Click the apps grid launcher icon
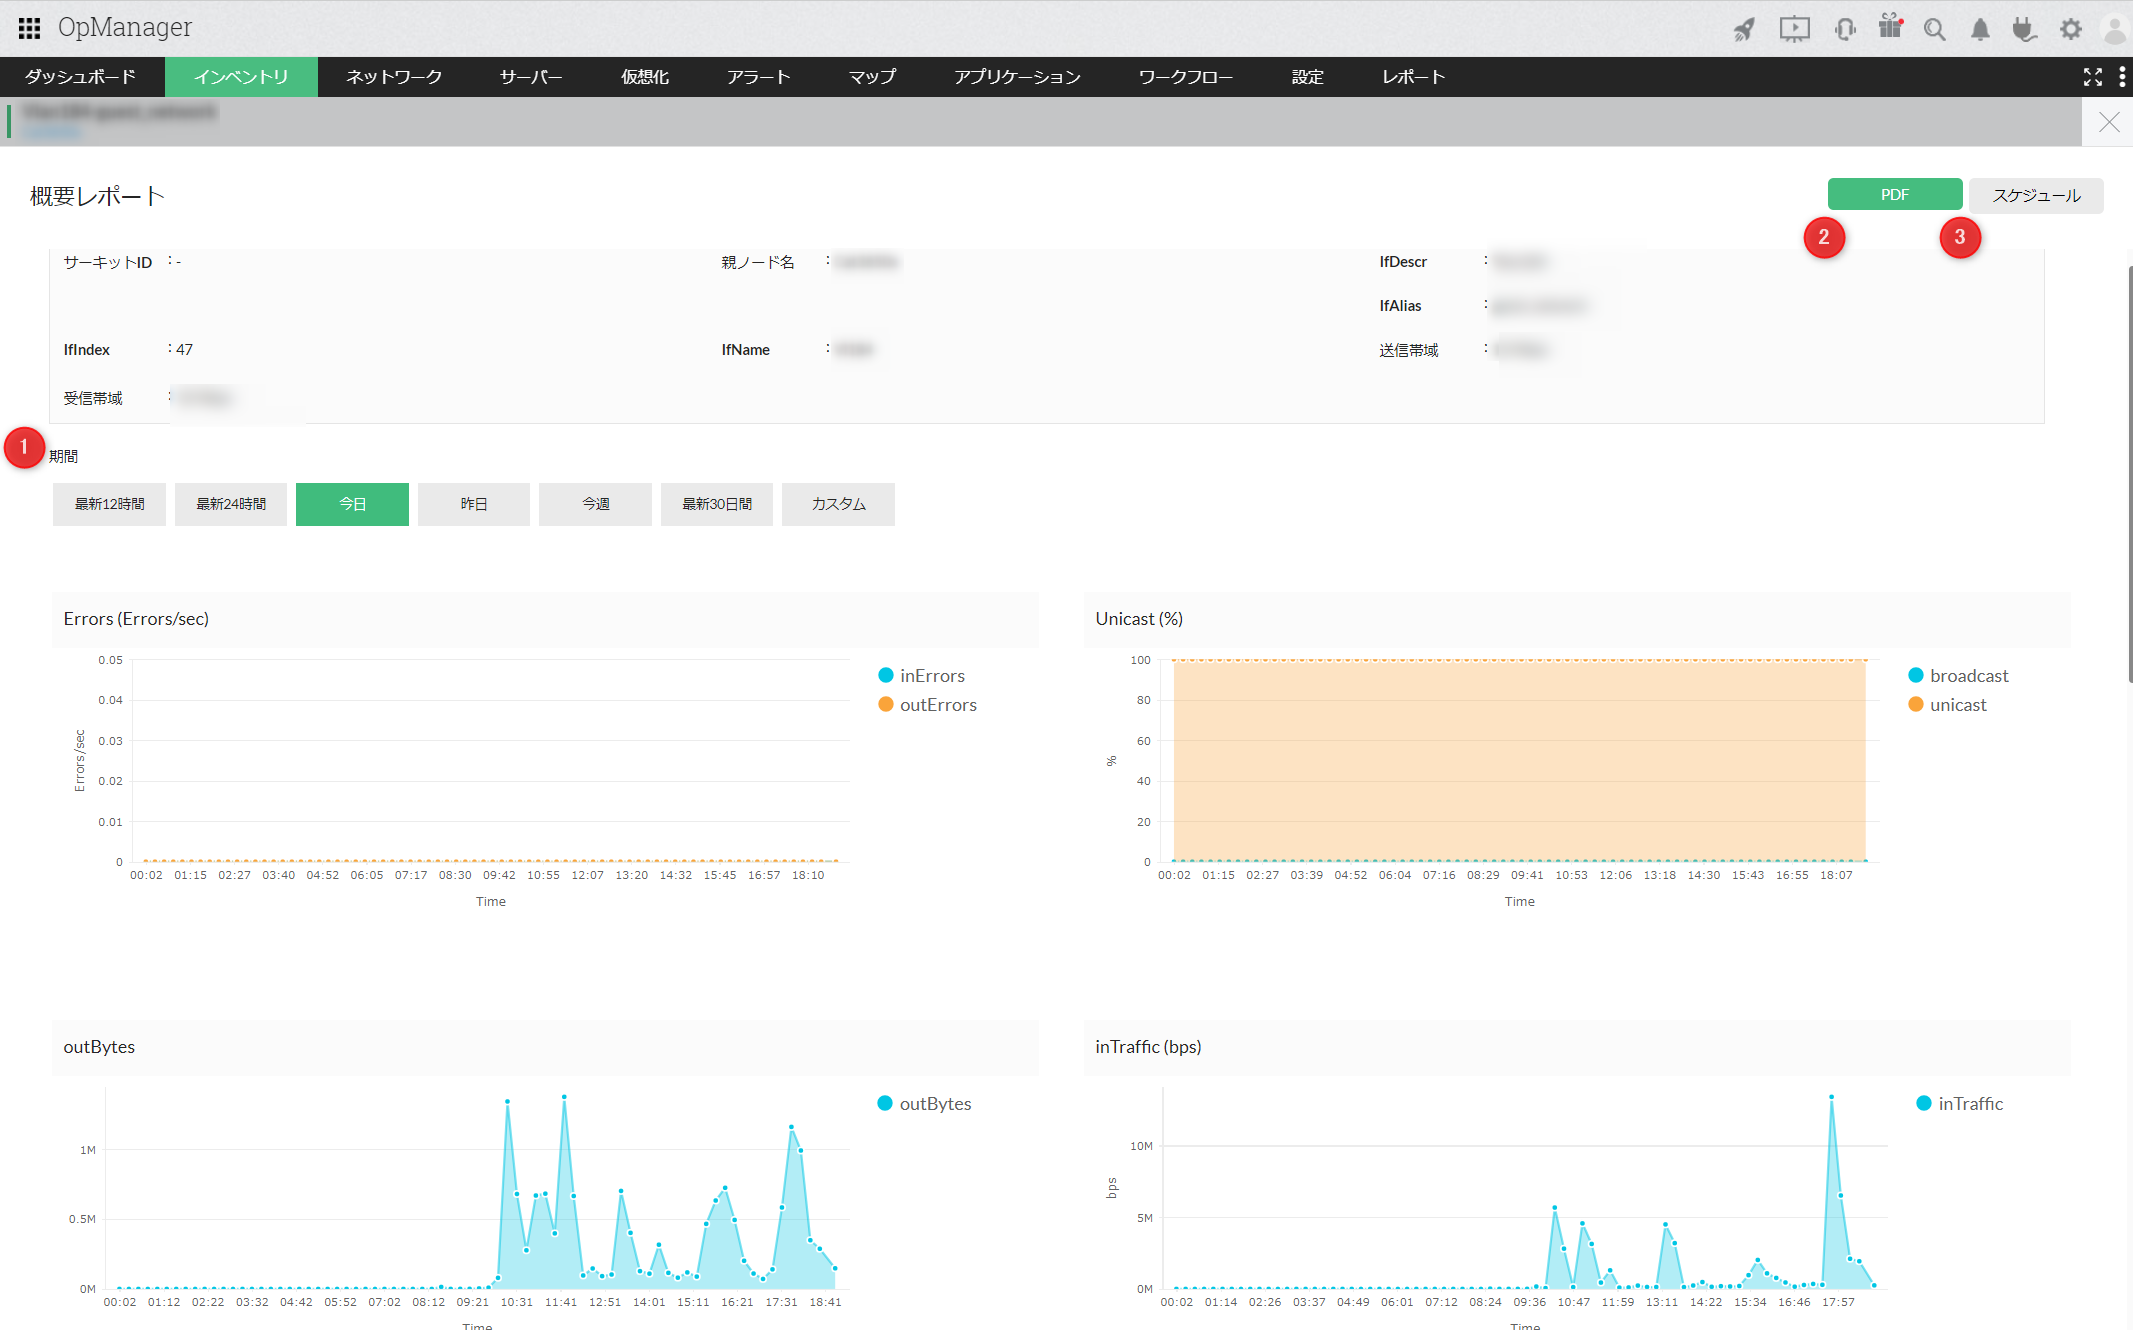Screen dimensions: 2133x1330 pos(29,27)
